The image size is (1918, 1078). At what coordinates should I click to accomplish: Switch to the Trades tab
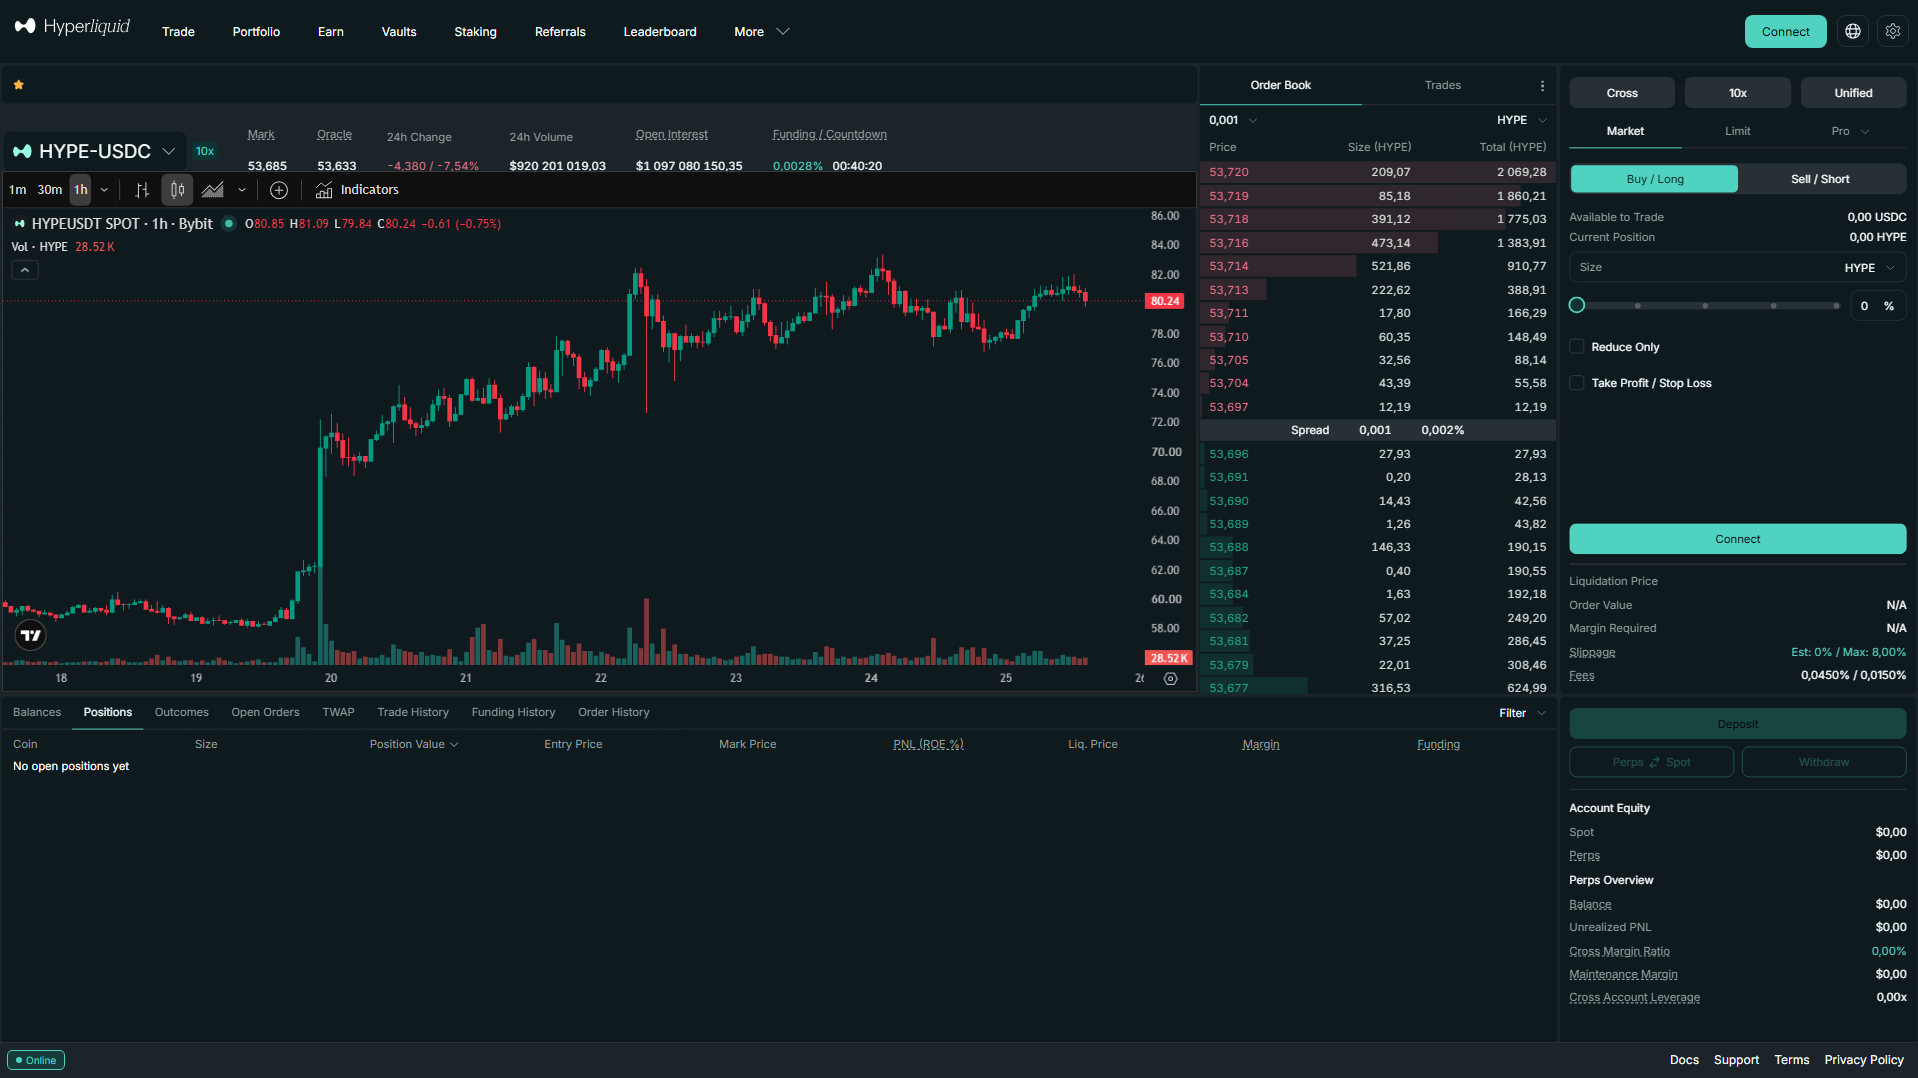pyautogui.click(x=1442, y=85)
